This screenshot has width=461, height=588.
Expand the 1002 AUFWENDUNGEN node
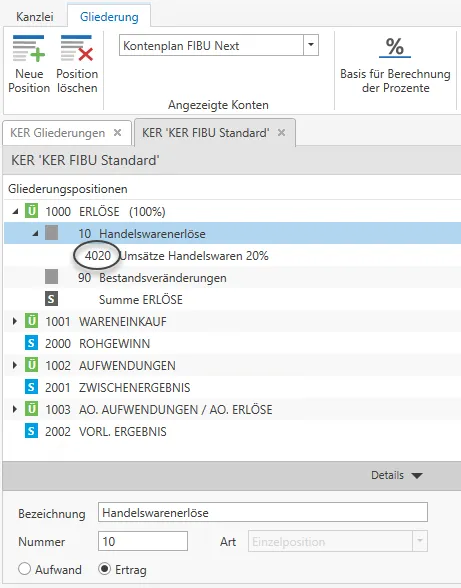coord(15,365)
